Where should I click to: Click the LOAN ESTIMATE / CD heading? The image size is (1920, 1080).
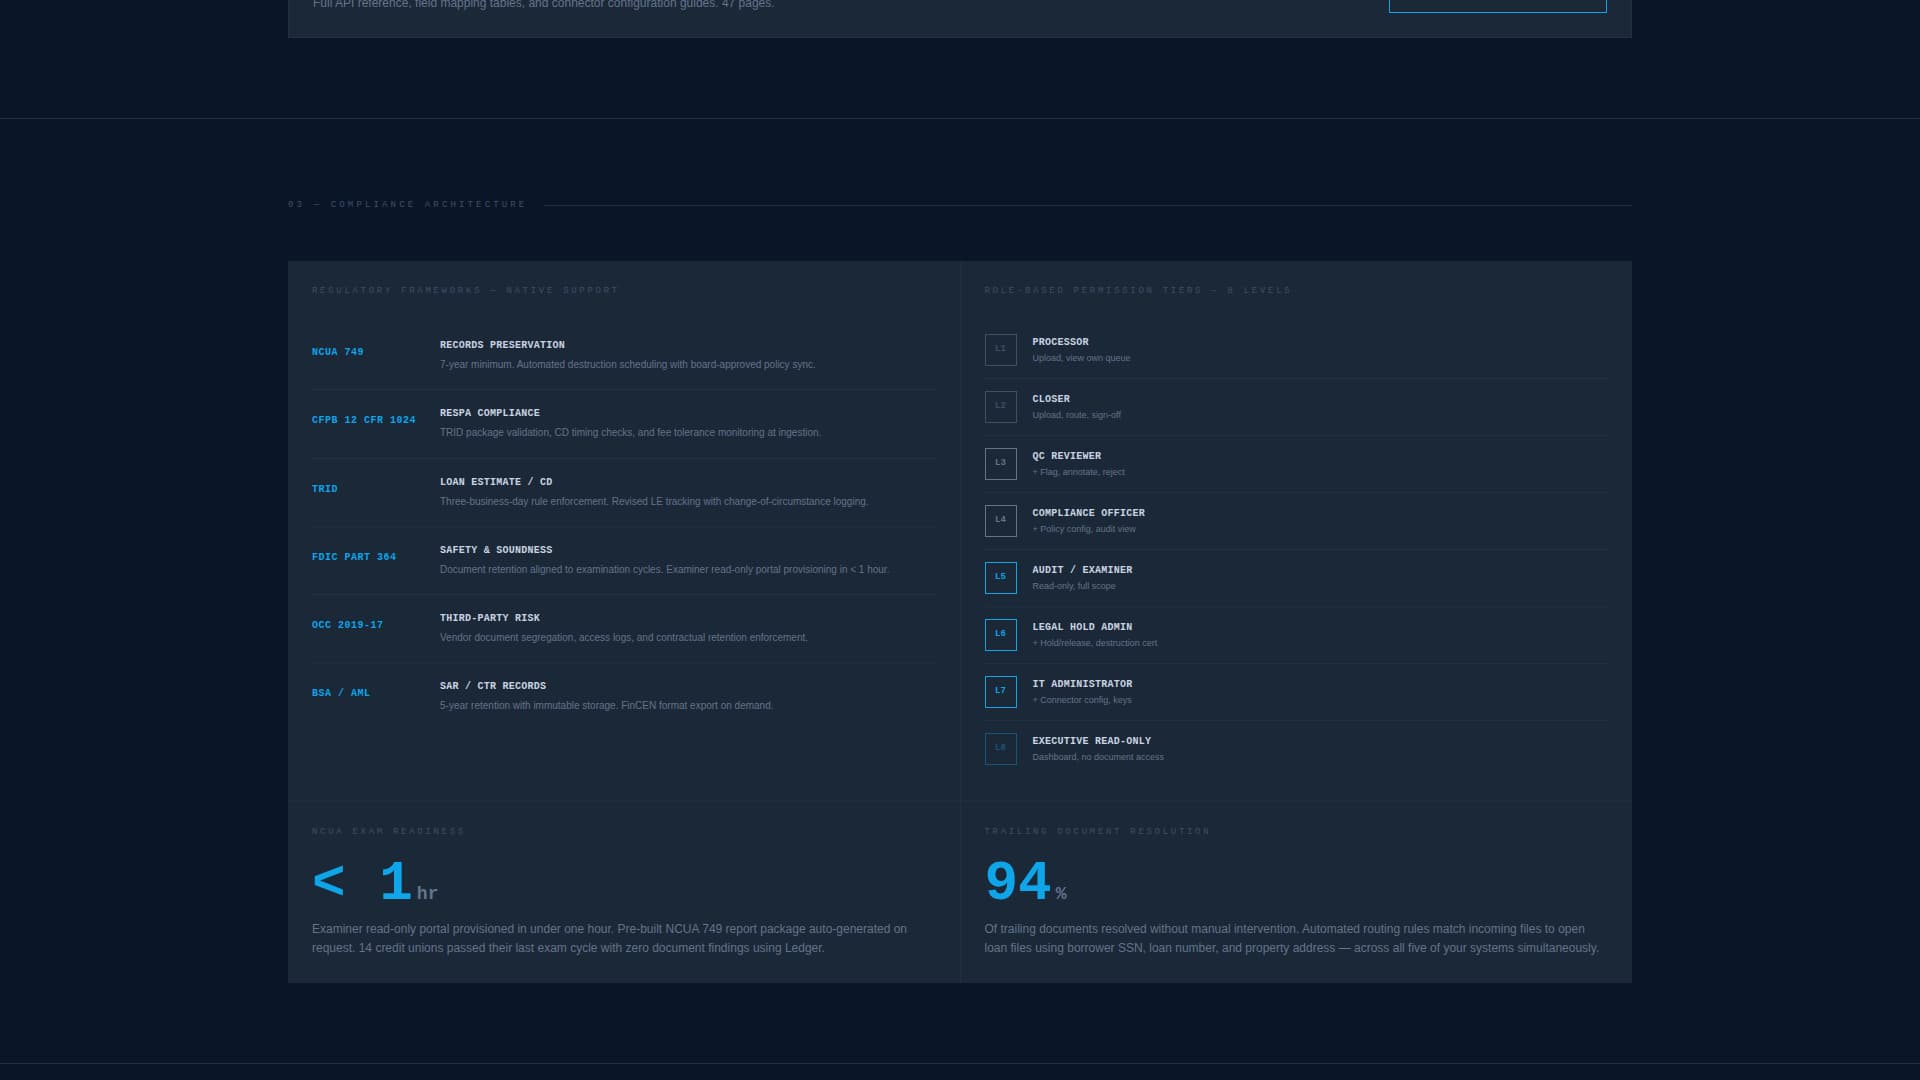(496, 482)
